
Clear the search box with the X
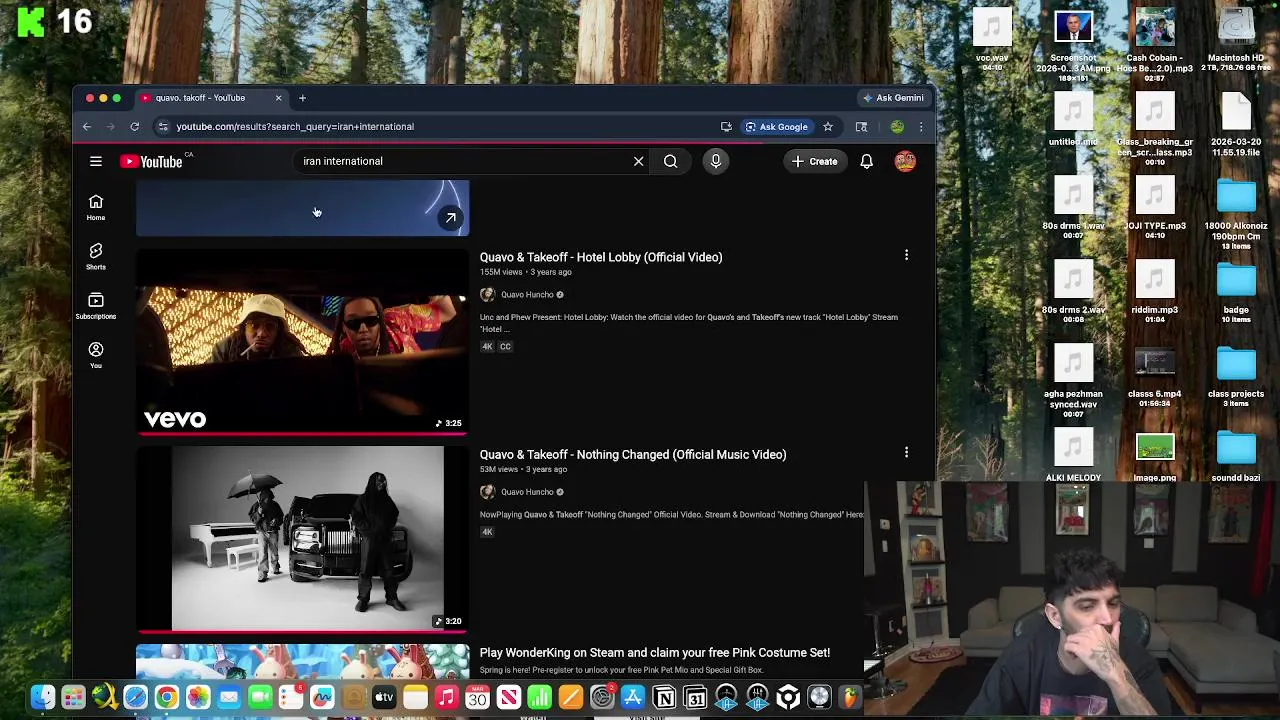[638, 161]
